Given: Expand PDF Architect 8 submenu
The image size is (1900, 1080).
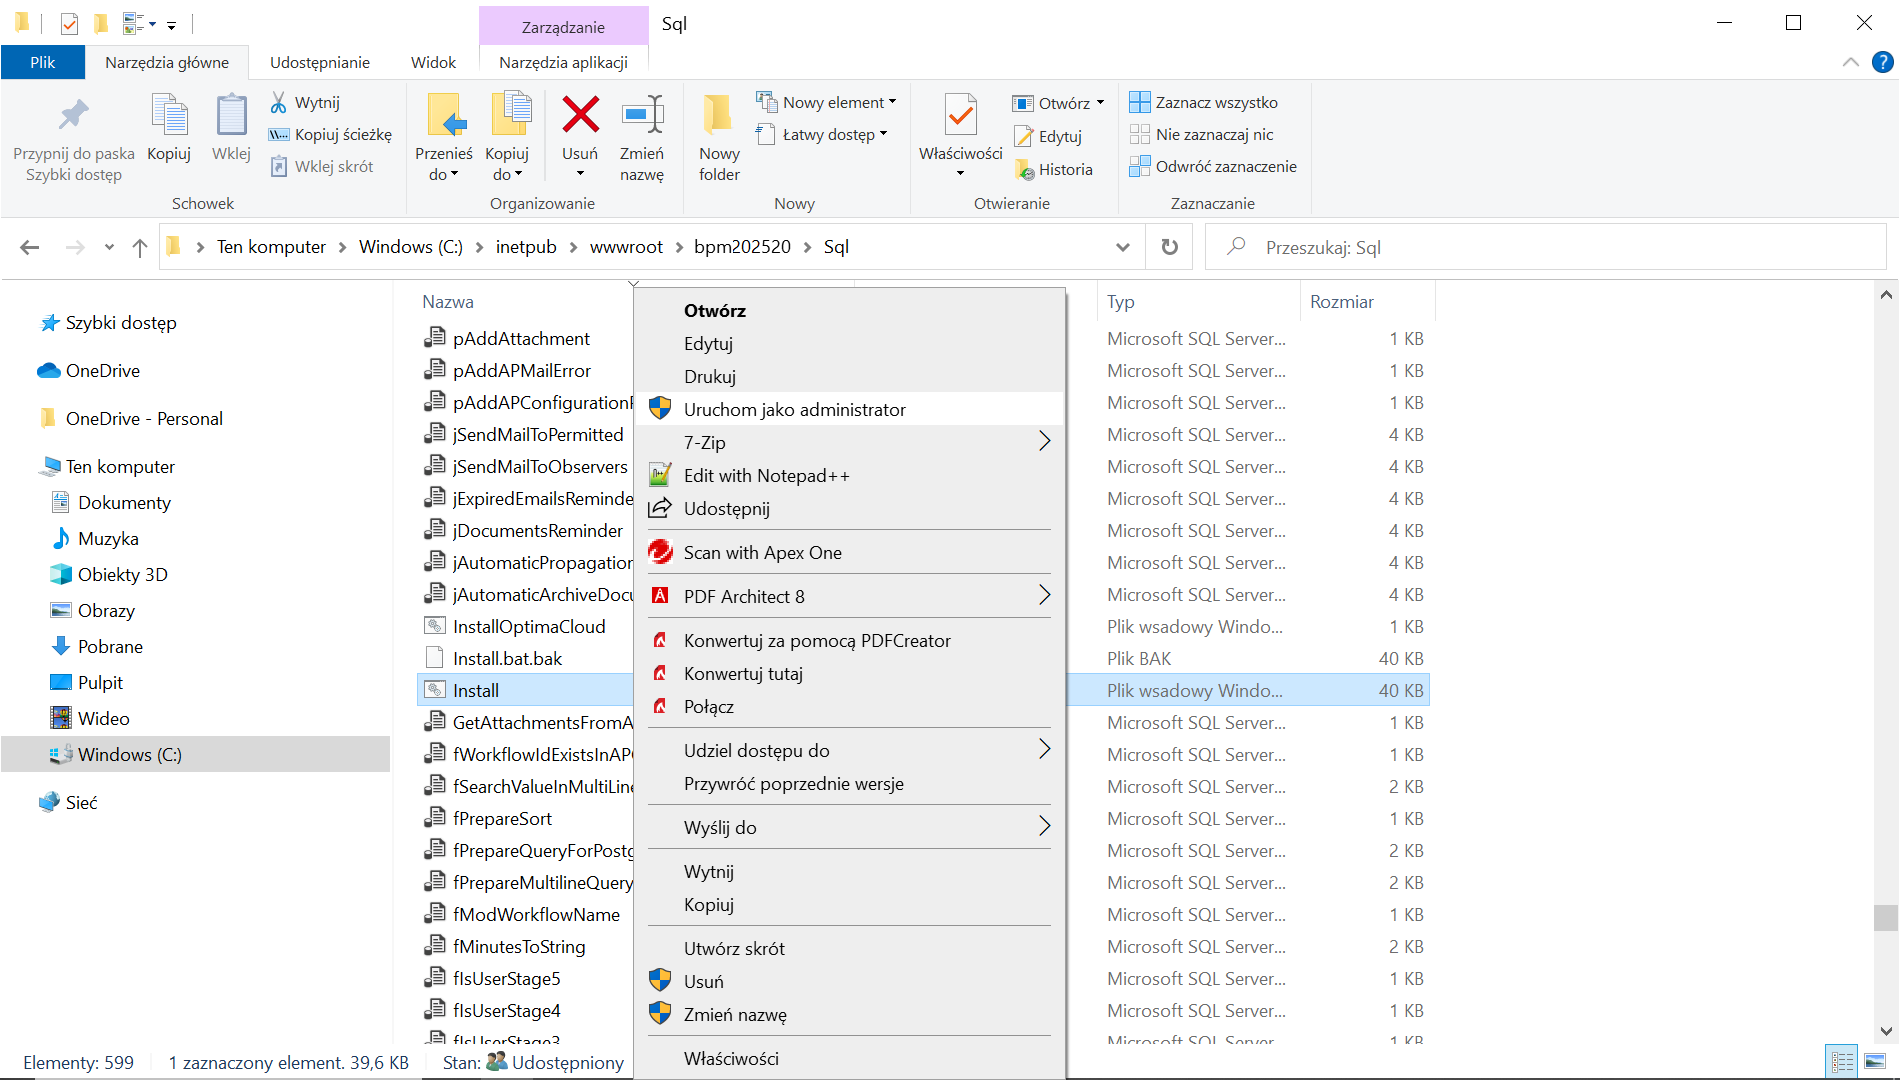Looking at the screenshot, I should [1044, 596].
